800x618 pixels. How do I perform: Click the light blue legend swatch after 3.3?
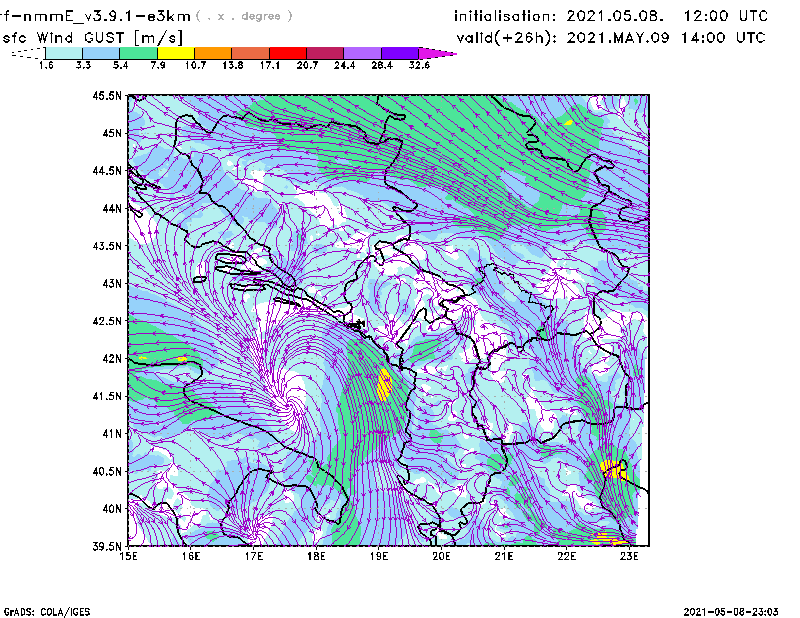point(101,53)
